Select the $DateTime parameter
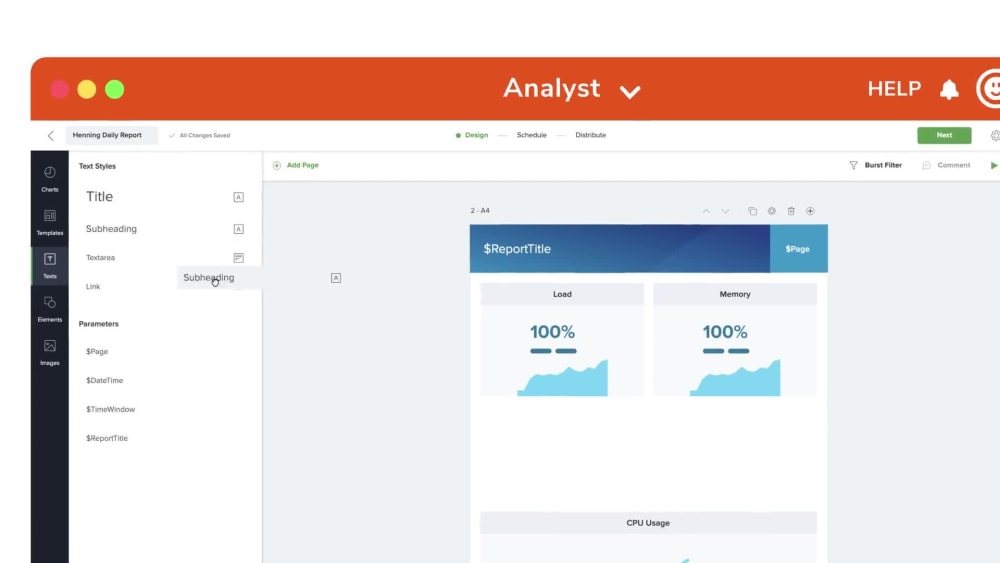 coord(105,380)
